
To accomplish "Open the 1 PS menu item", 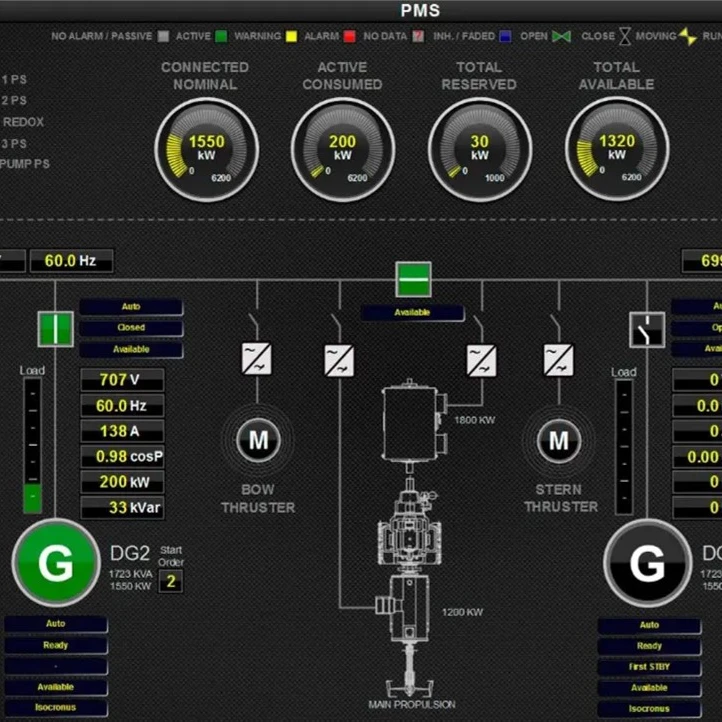I will tap(14, 80).
